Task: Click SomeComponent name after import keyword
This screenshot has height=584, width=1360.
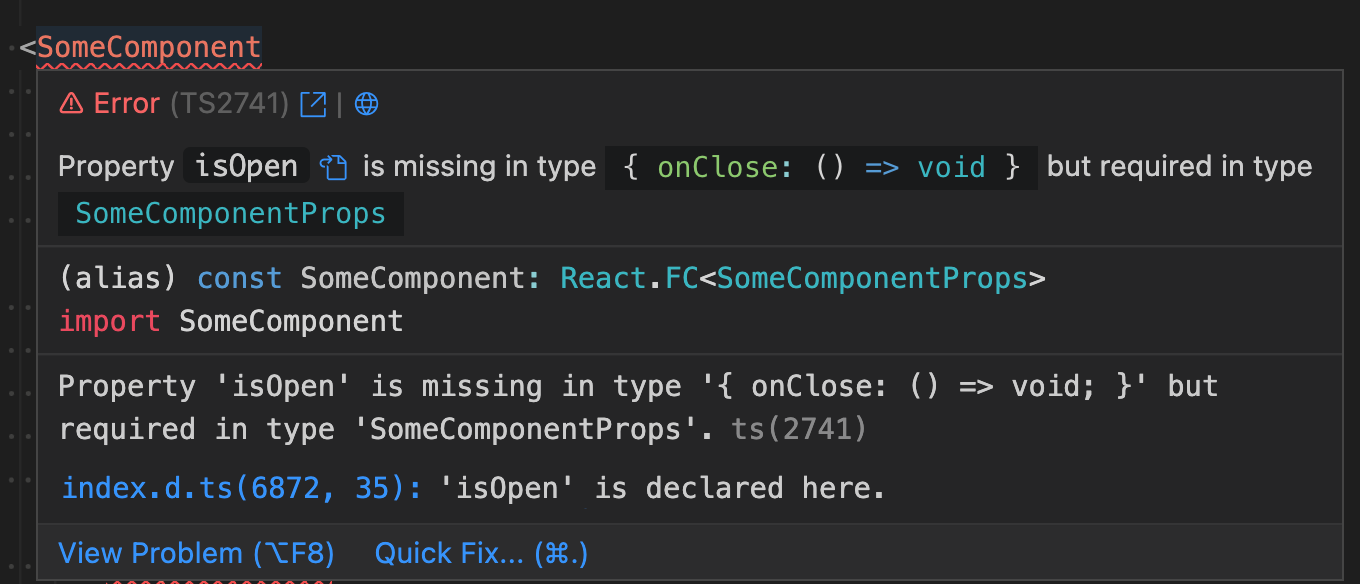Action: [291, 321]
